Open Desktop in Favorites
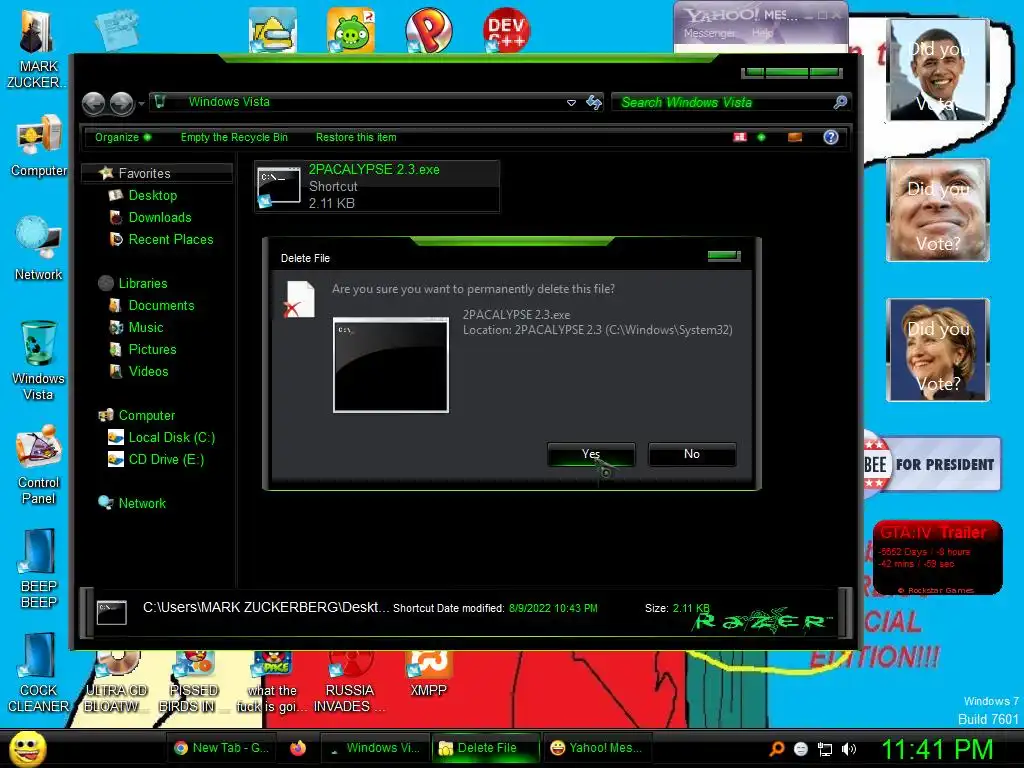1024x768 pixels. click(x=152, y=195)
